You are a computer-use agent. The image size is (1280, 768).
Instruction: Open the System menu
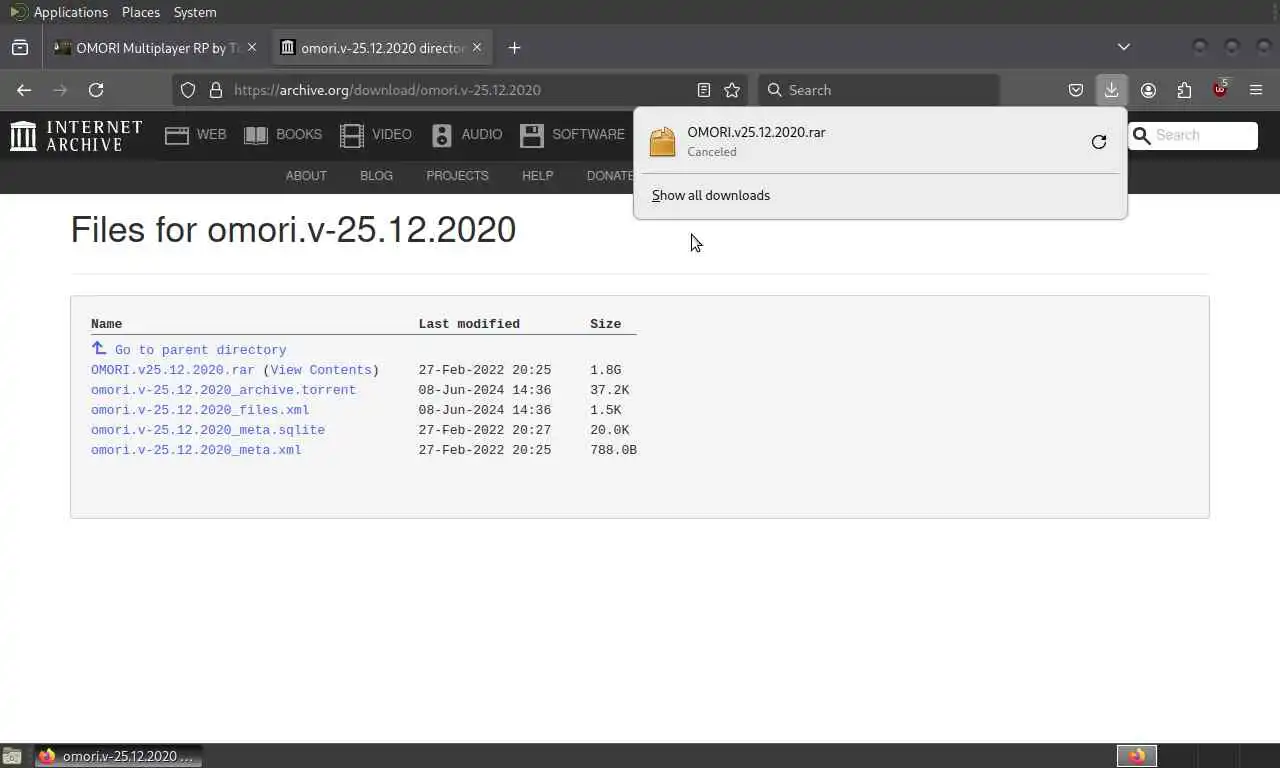[195, 12]
